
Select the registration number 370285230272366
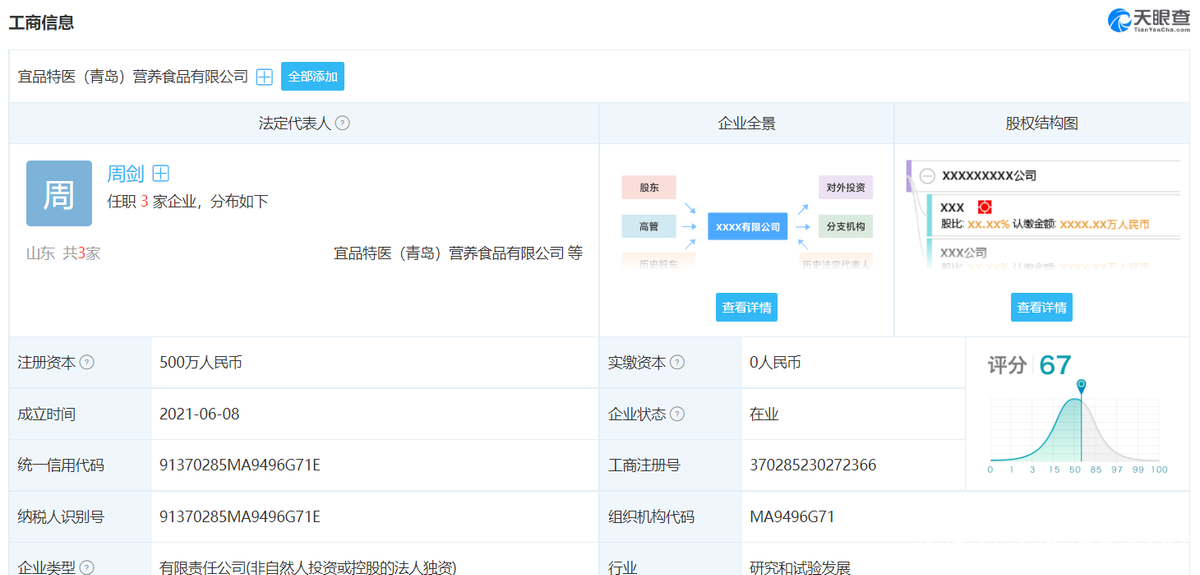pos(813,465)
